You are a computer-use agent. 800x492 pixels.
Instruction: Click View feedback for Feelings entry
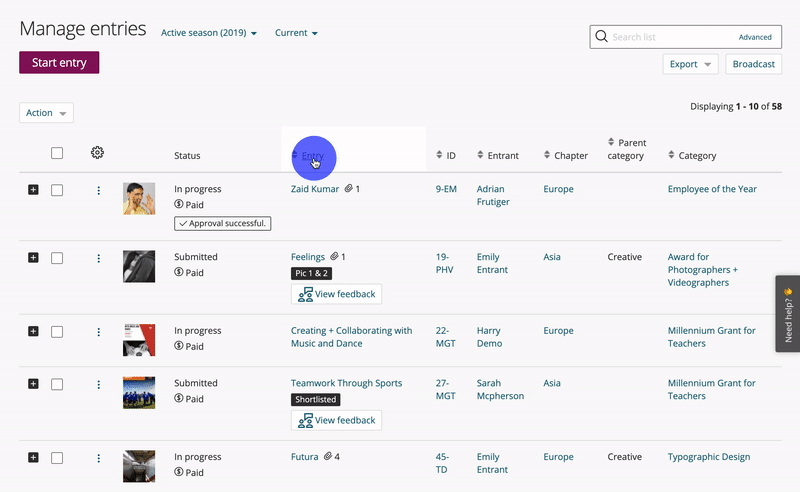tap(336, 294)
